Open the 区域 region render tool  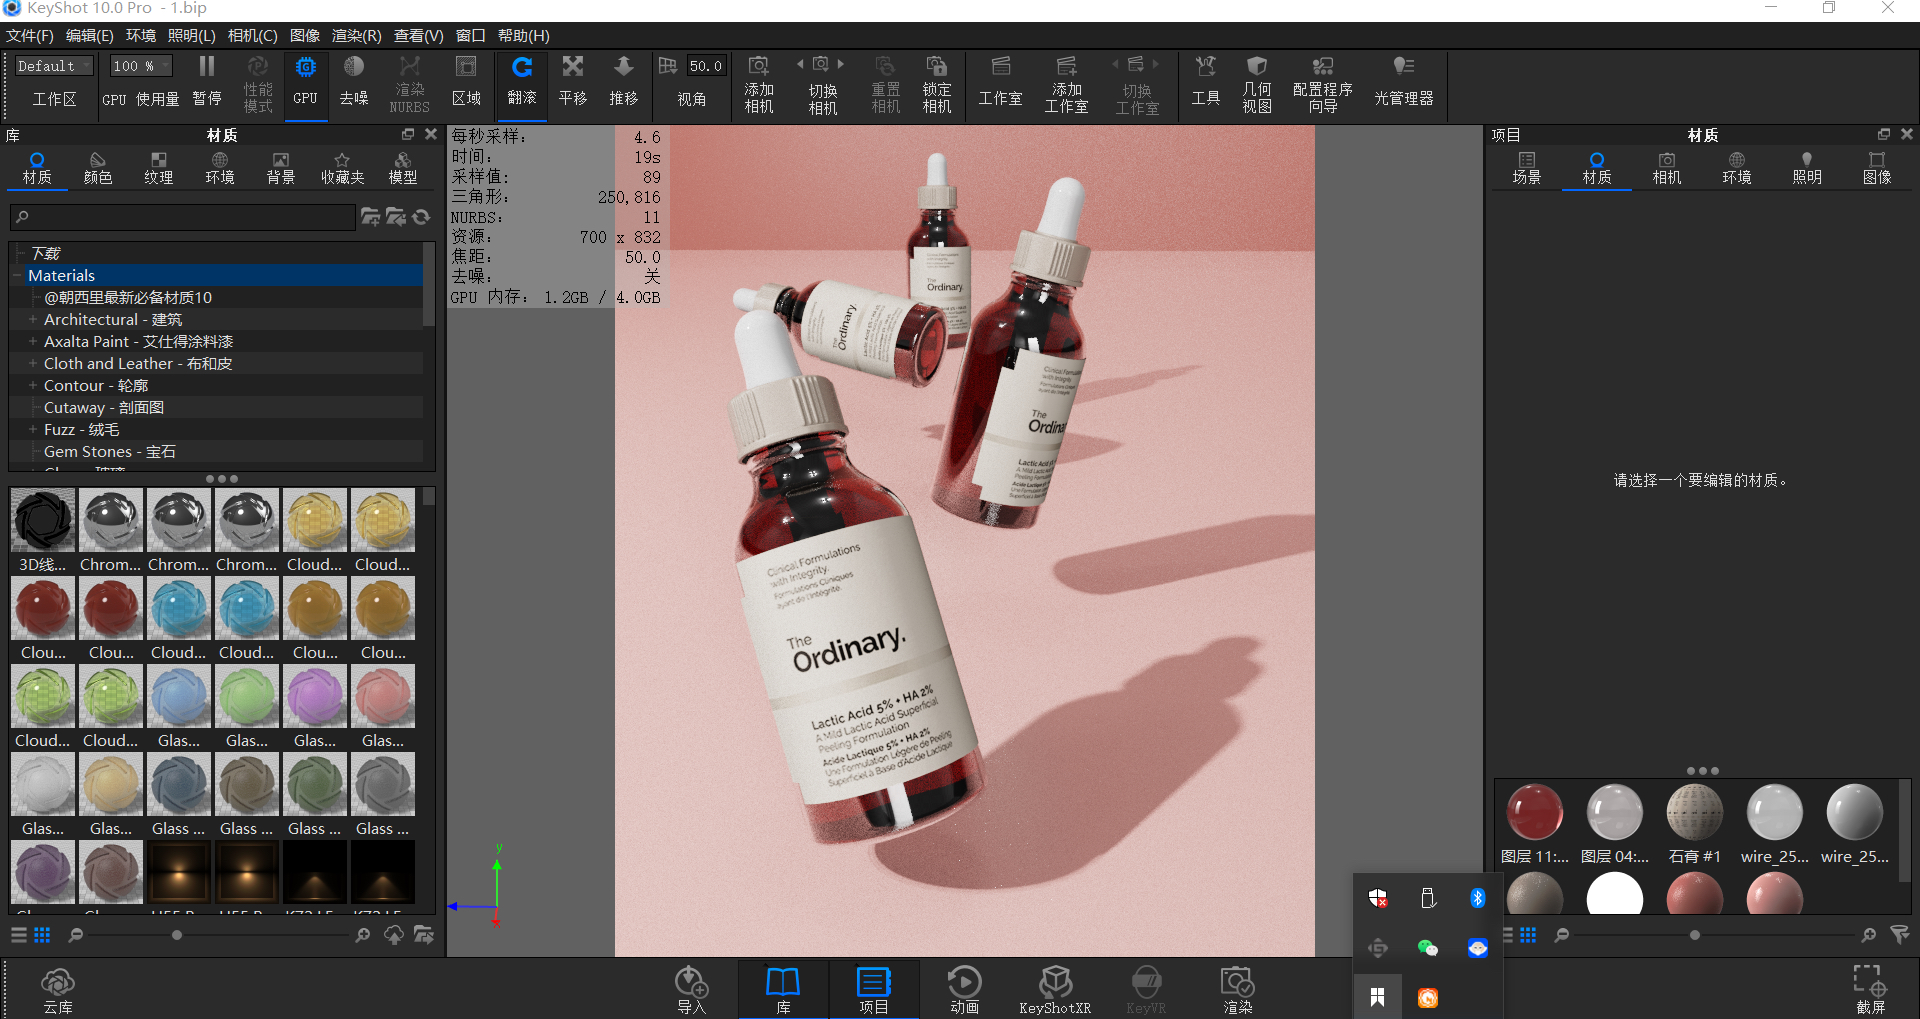tap(465, 85)
